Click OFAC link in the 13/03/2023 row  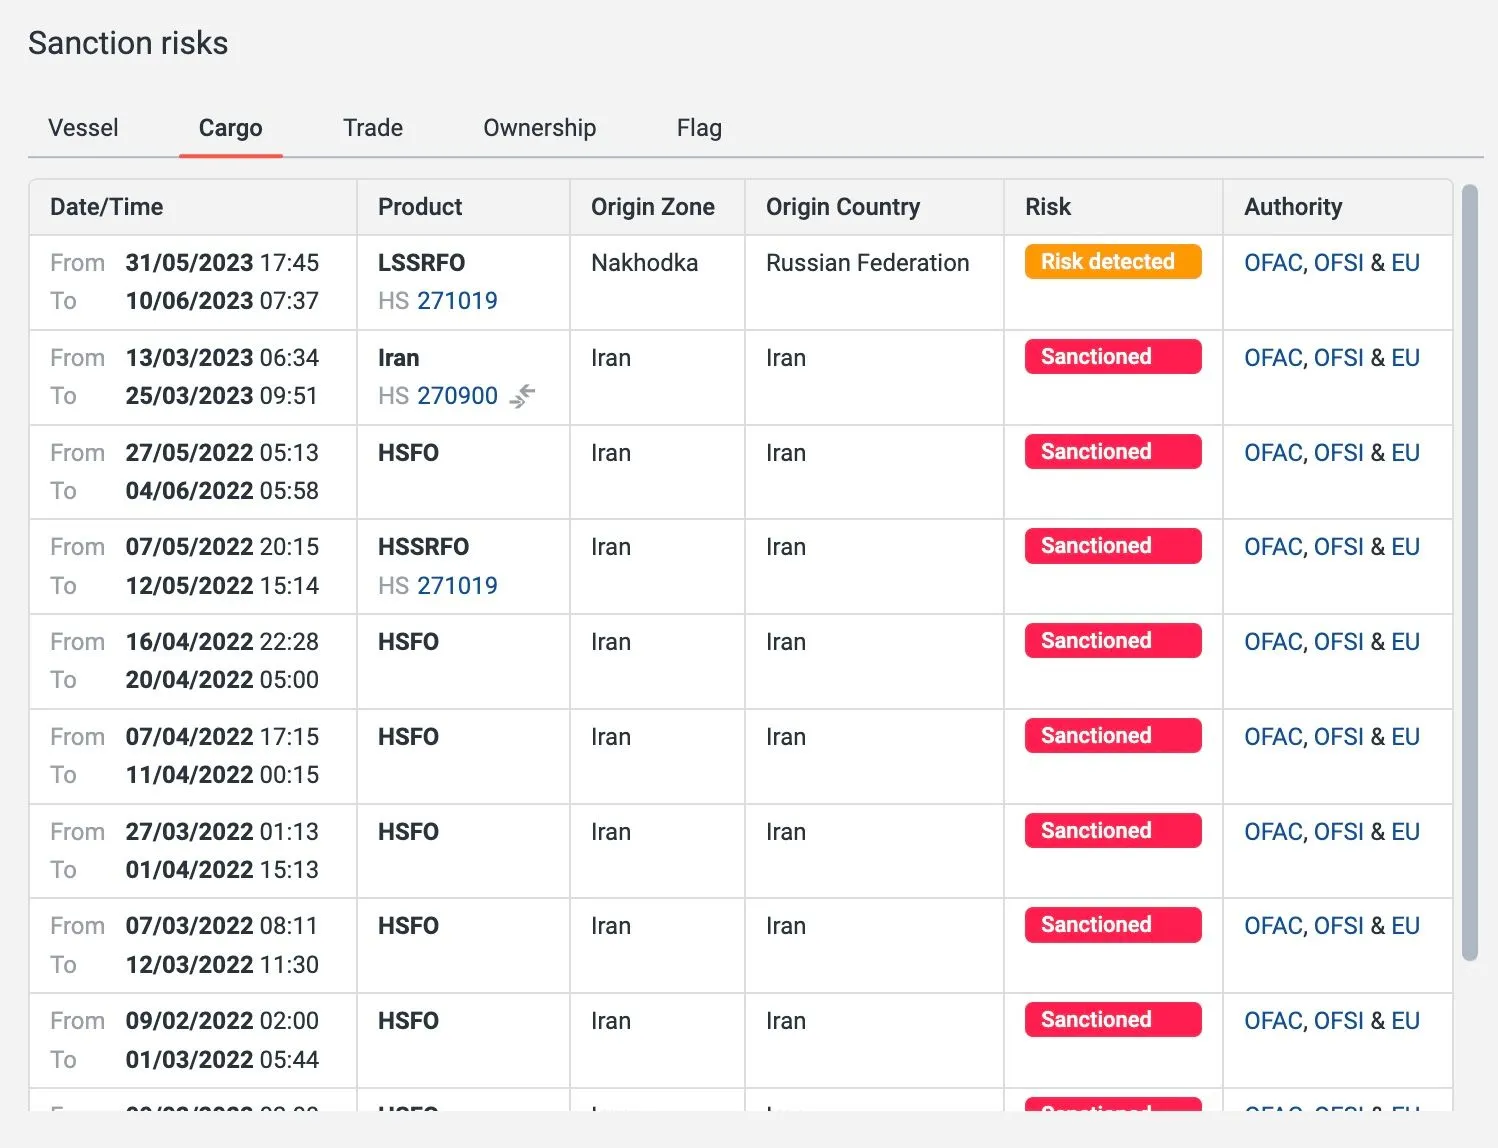point(1273,358)
